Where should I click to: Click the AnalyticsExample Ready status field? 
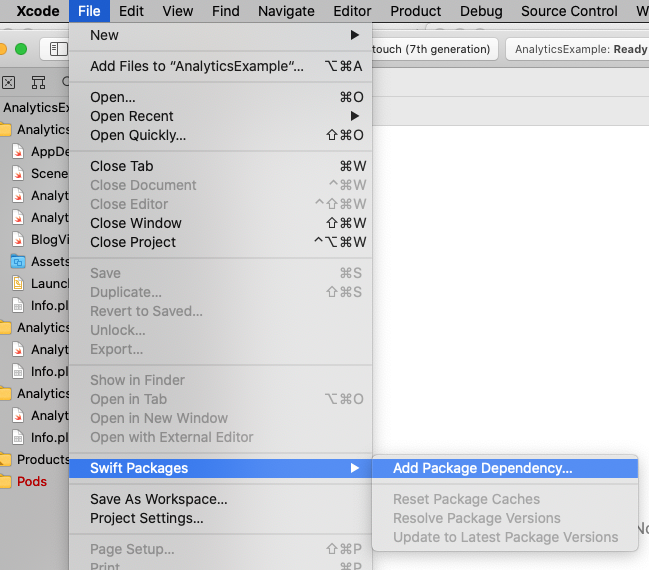pos(580,48)
